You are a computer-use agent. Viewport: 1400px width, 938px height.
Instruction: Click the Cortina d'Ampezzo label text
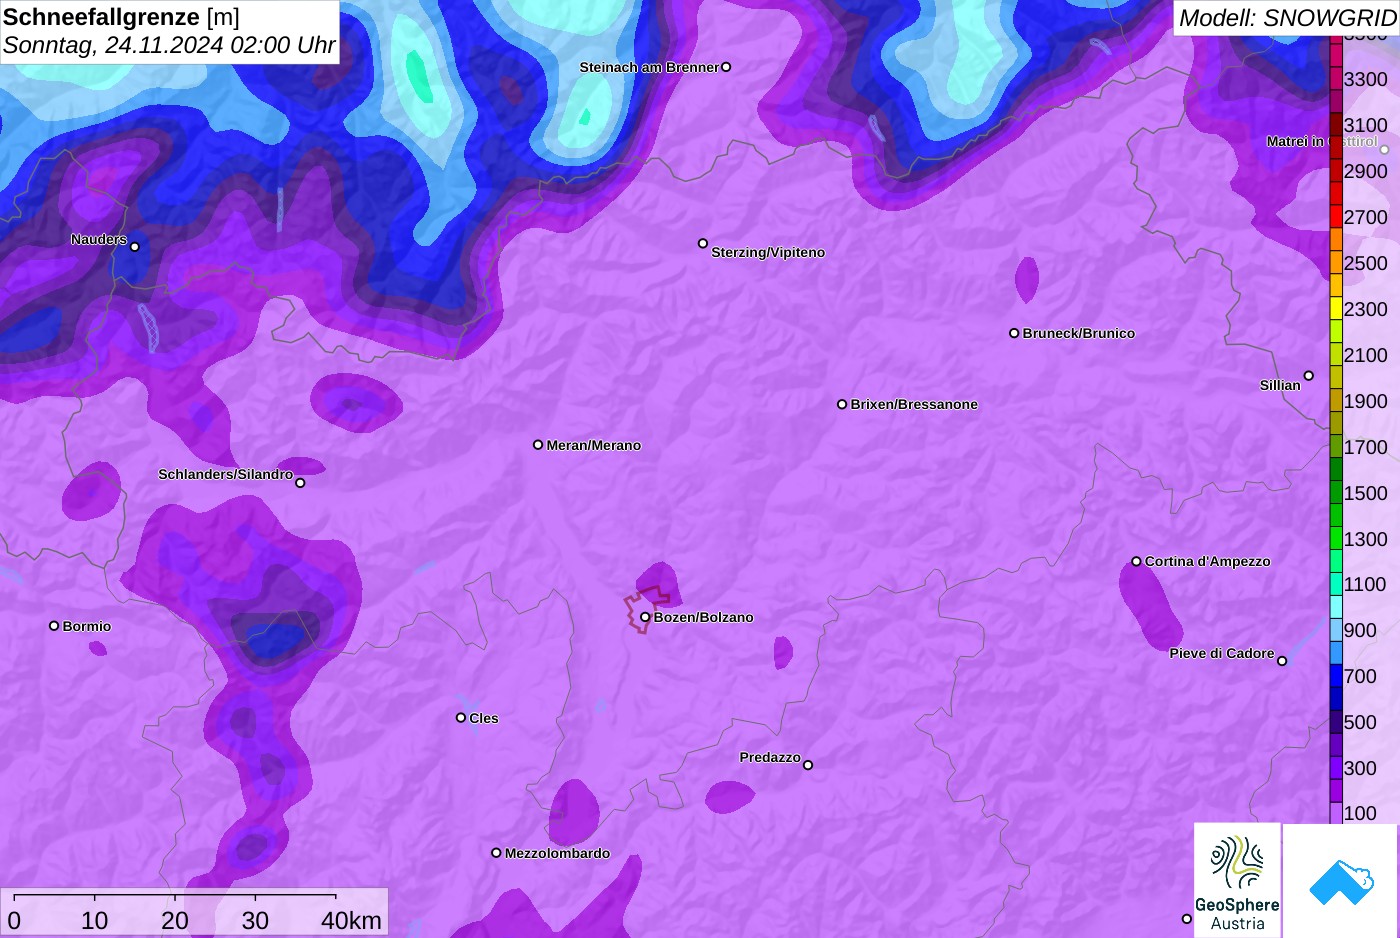[x=1207, y=561]
